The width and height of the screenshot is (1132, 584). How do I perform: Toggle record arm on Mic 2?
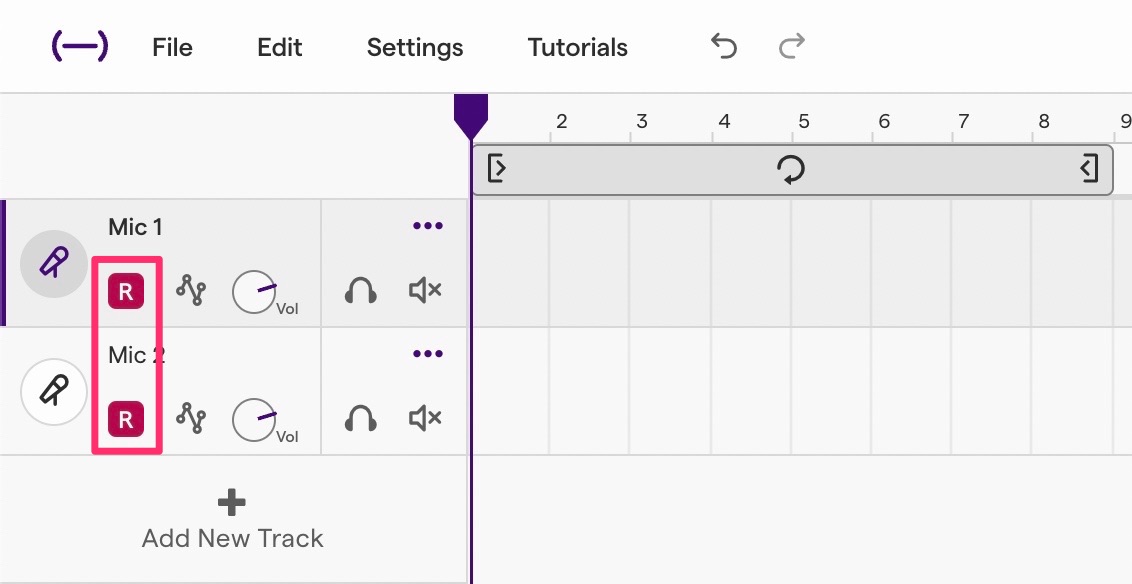click(x=126, y=419)
